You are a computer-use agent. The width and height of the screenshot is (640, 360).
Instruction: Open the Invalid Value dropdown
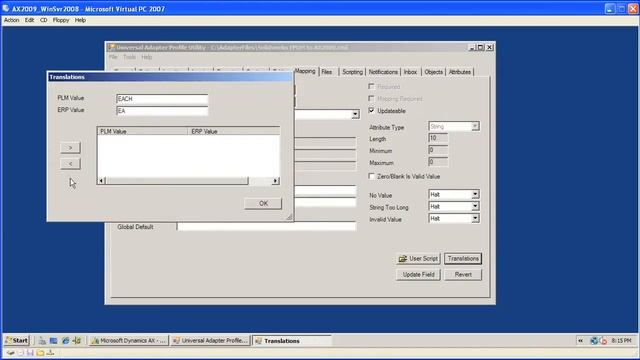(x=475, y=218)
